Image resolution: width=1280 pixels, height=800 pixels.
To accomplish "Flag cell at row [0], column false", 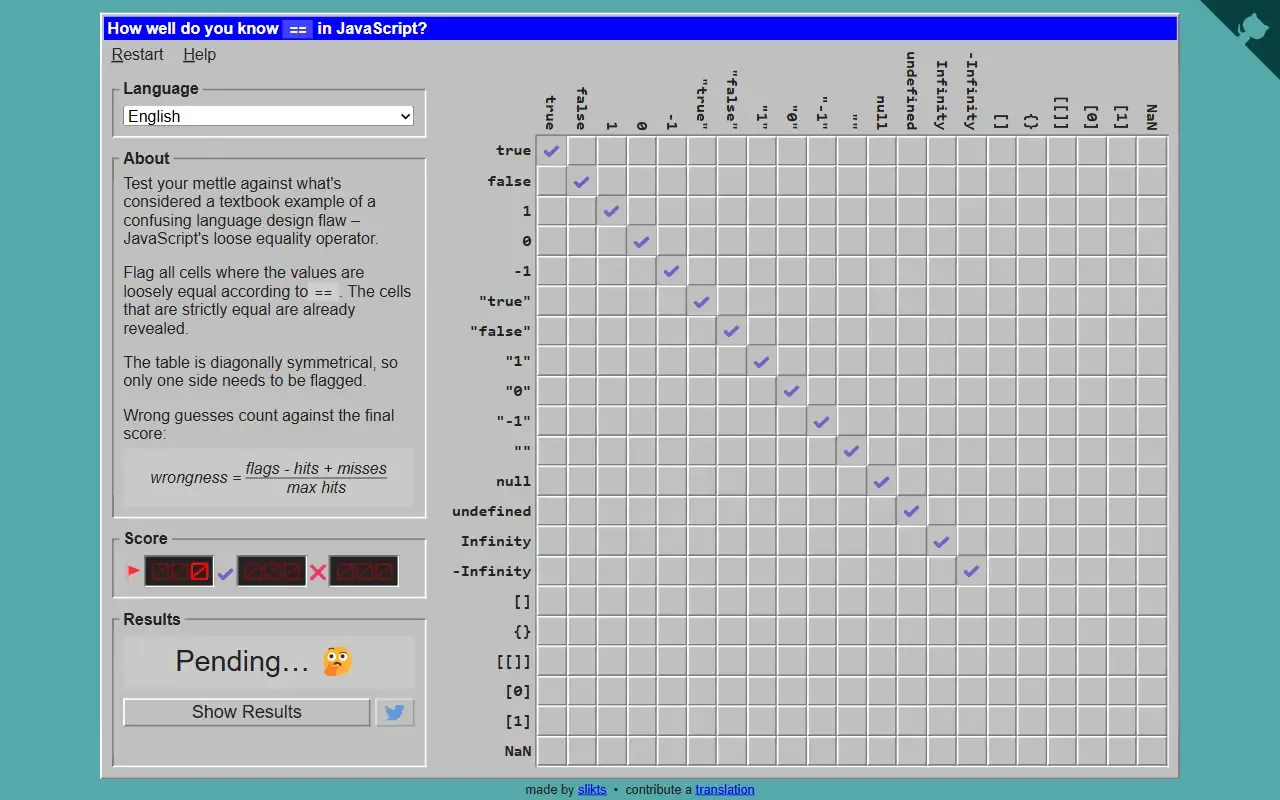I will (x=582, y=691).
